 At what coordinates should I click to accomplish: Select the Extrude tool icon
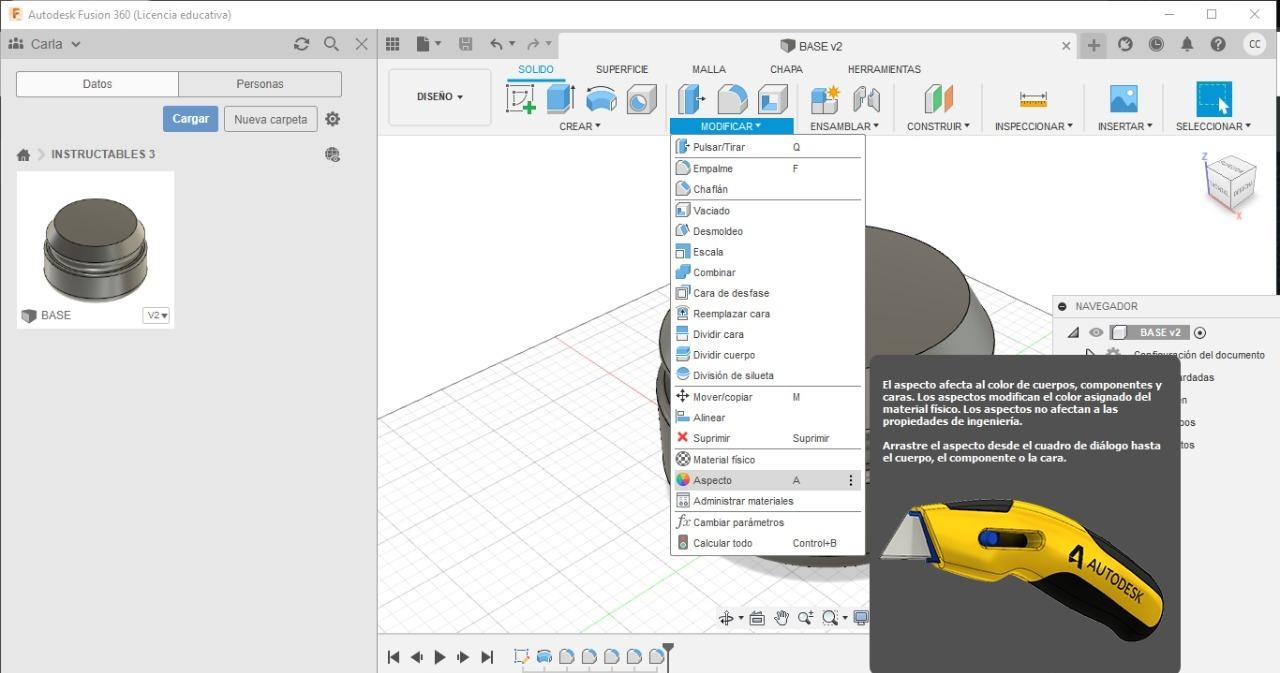point(560,99)
